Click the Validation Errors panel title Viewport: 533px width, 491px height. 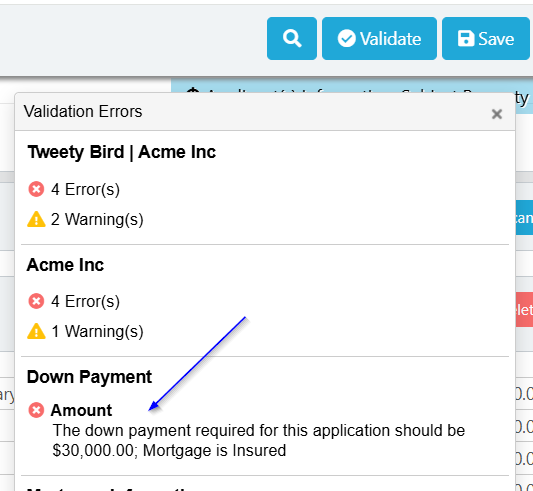point(83,112)
